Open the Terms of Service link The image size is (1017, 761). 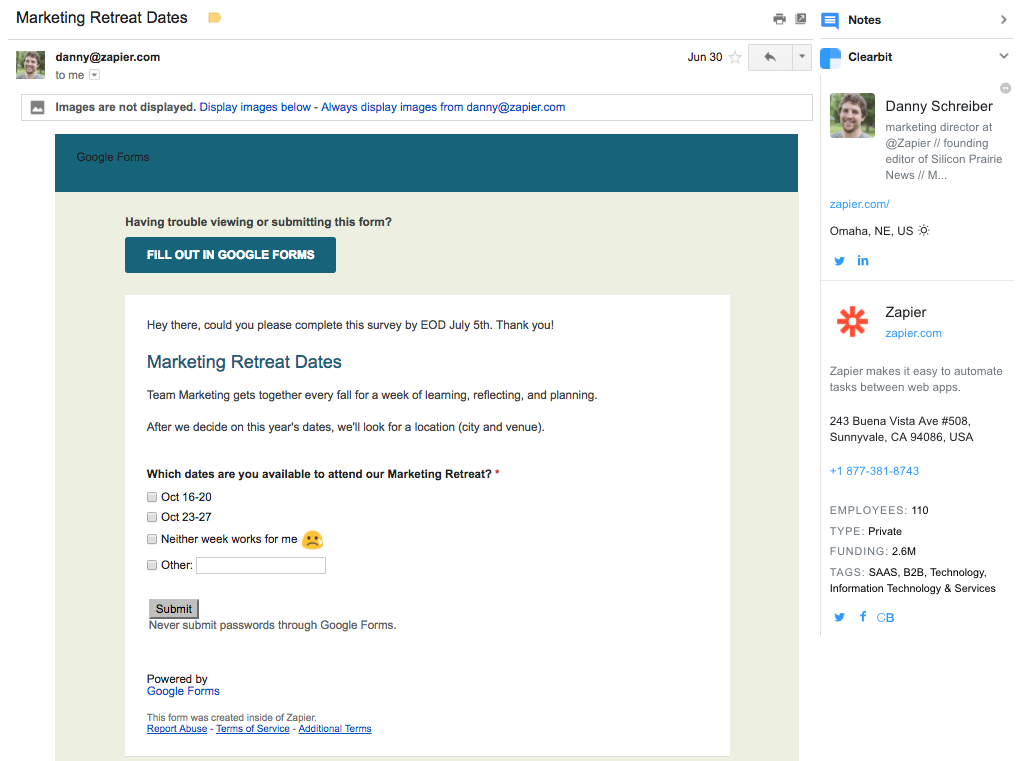(253, 729)
